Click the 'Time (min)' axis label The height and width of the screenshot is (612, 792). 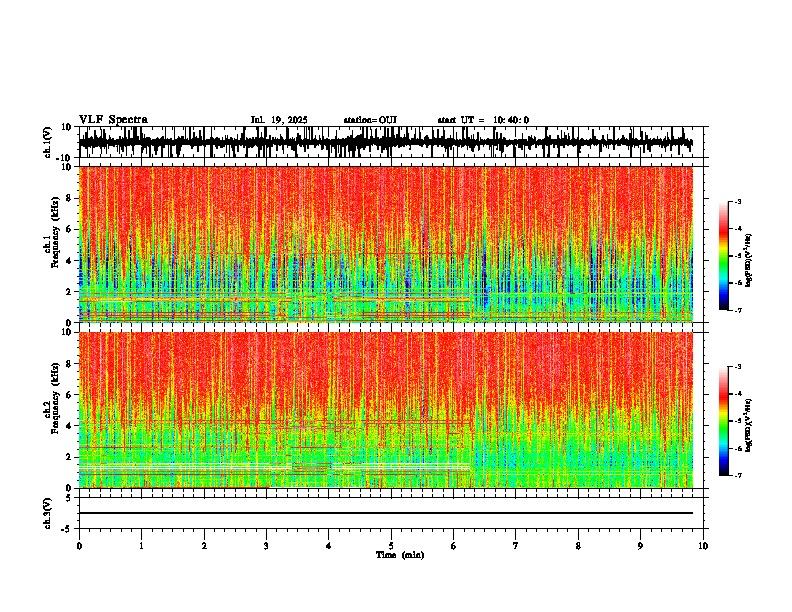[400, 555]
